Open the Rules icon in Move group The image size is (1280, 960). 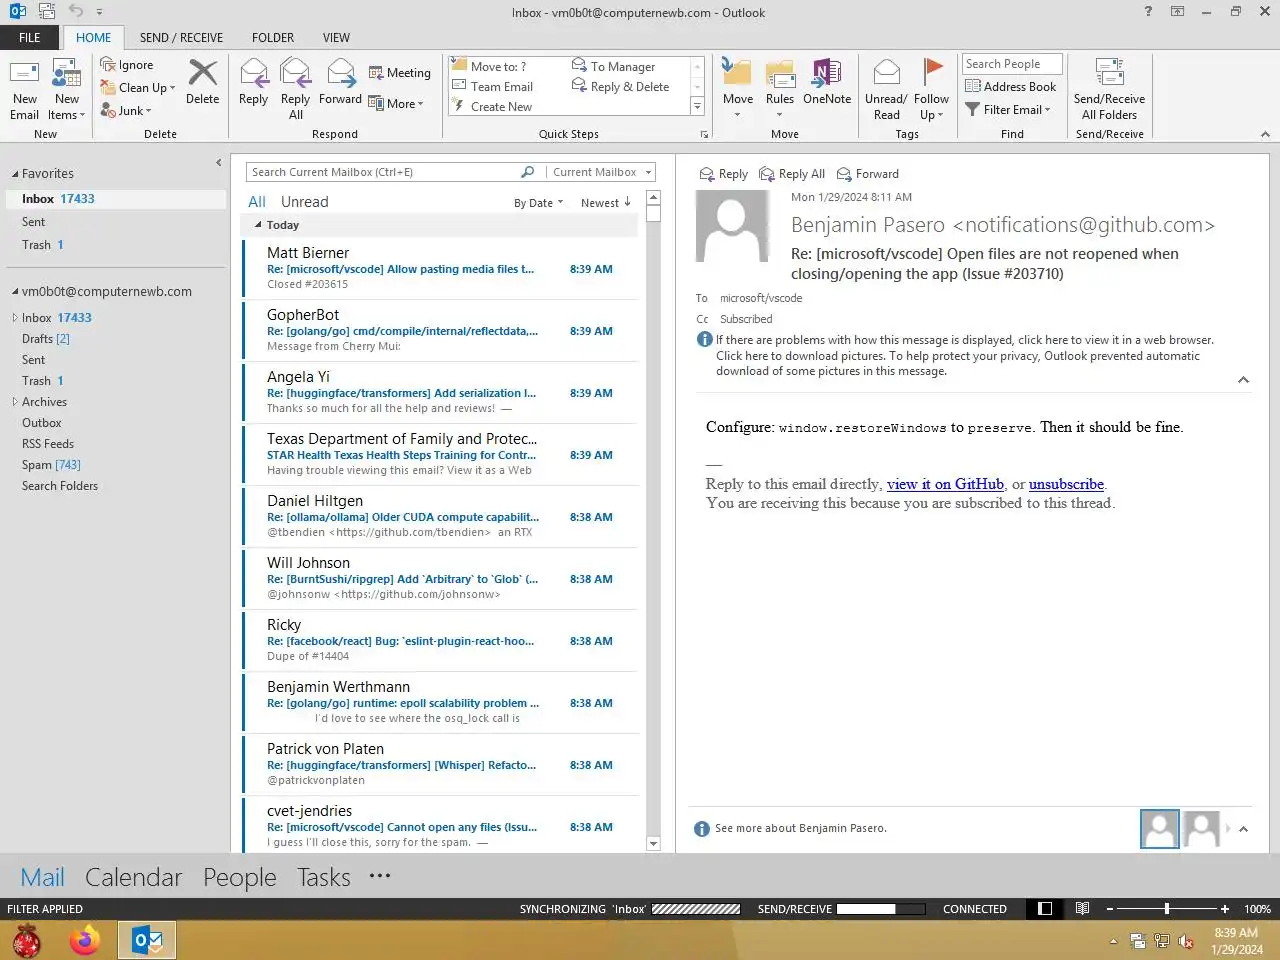(x=780, y=73)
